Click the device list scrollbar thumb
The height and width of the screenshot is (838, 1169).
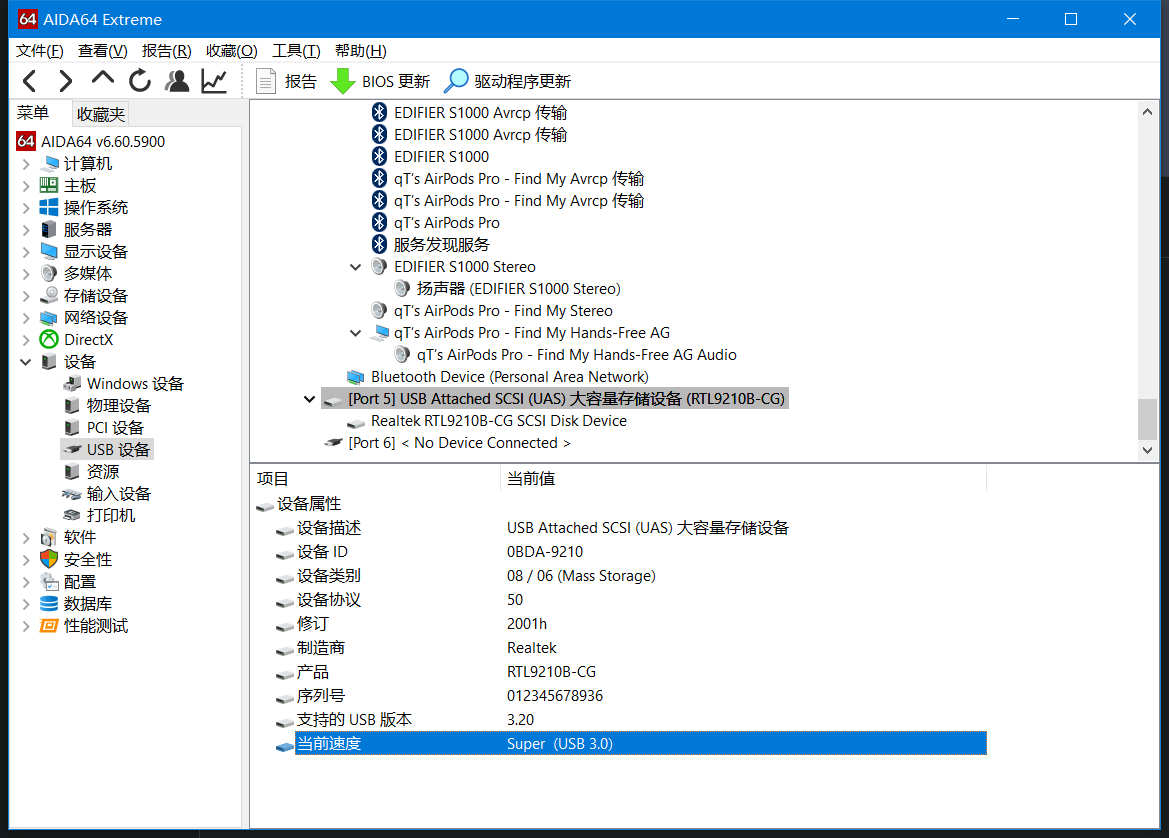click(x=1147, y=419)
